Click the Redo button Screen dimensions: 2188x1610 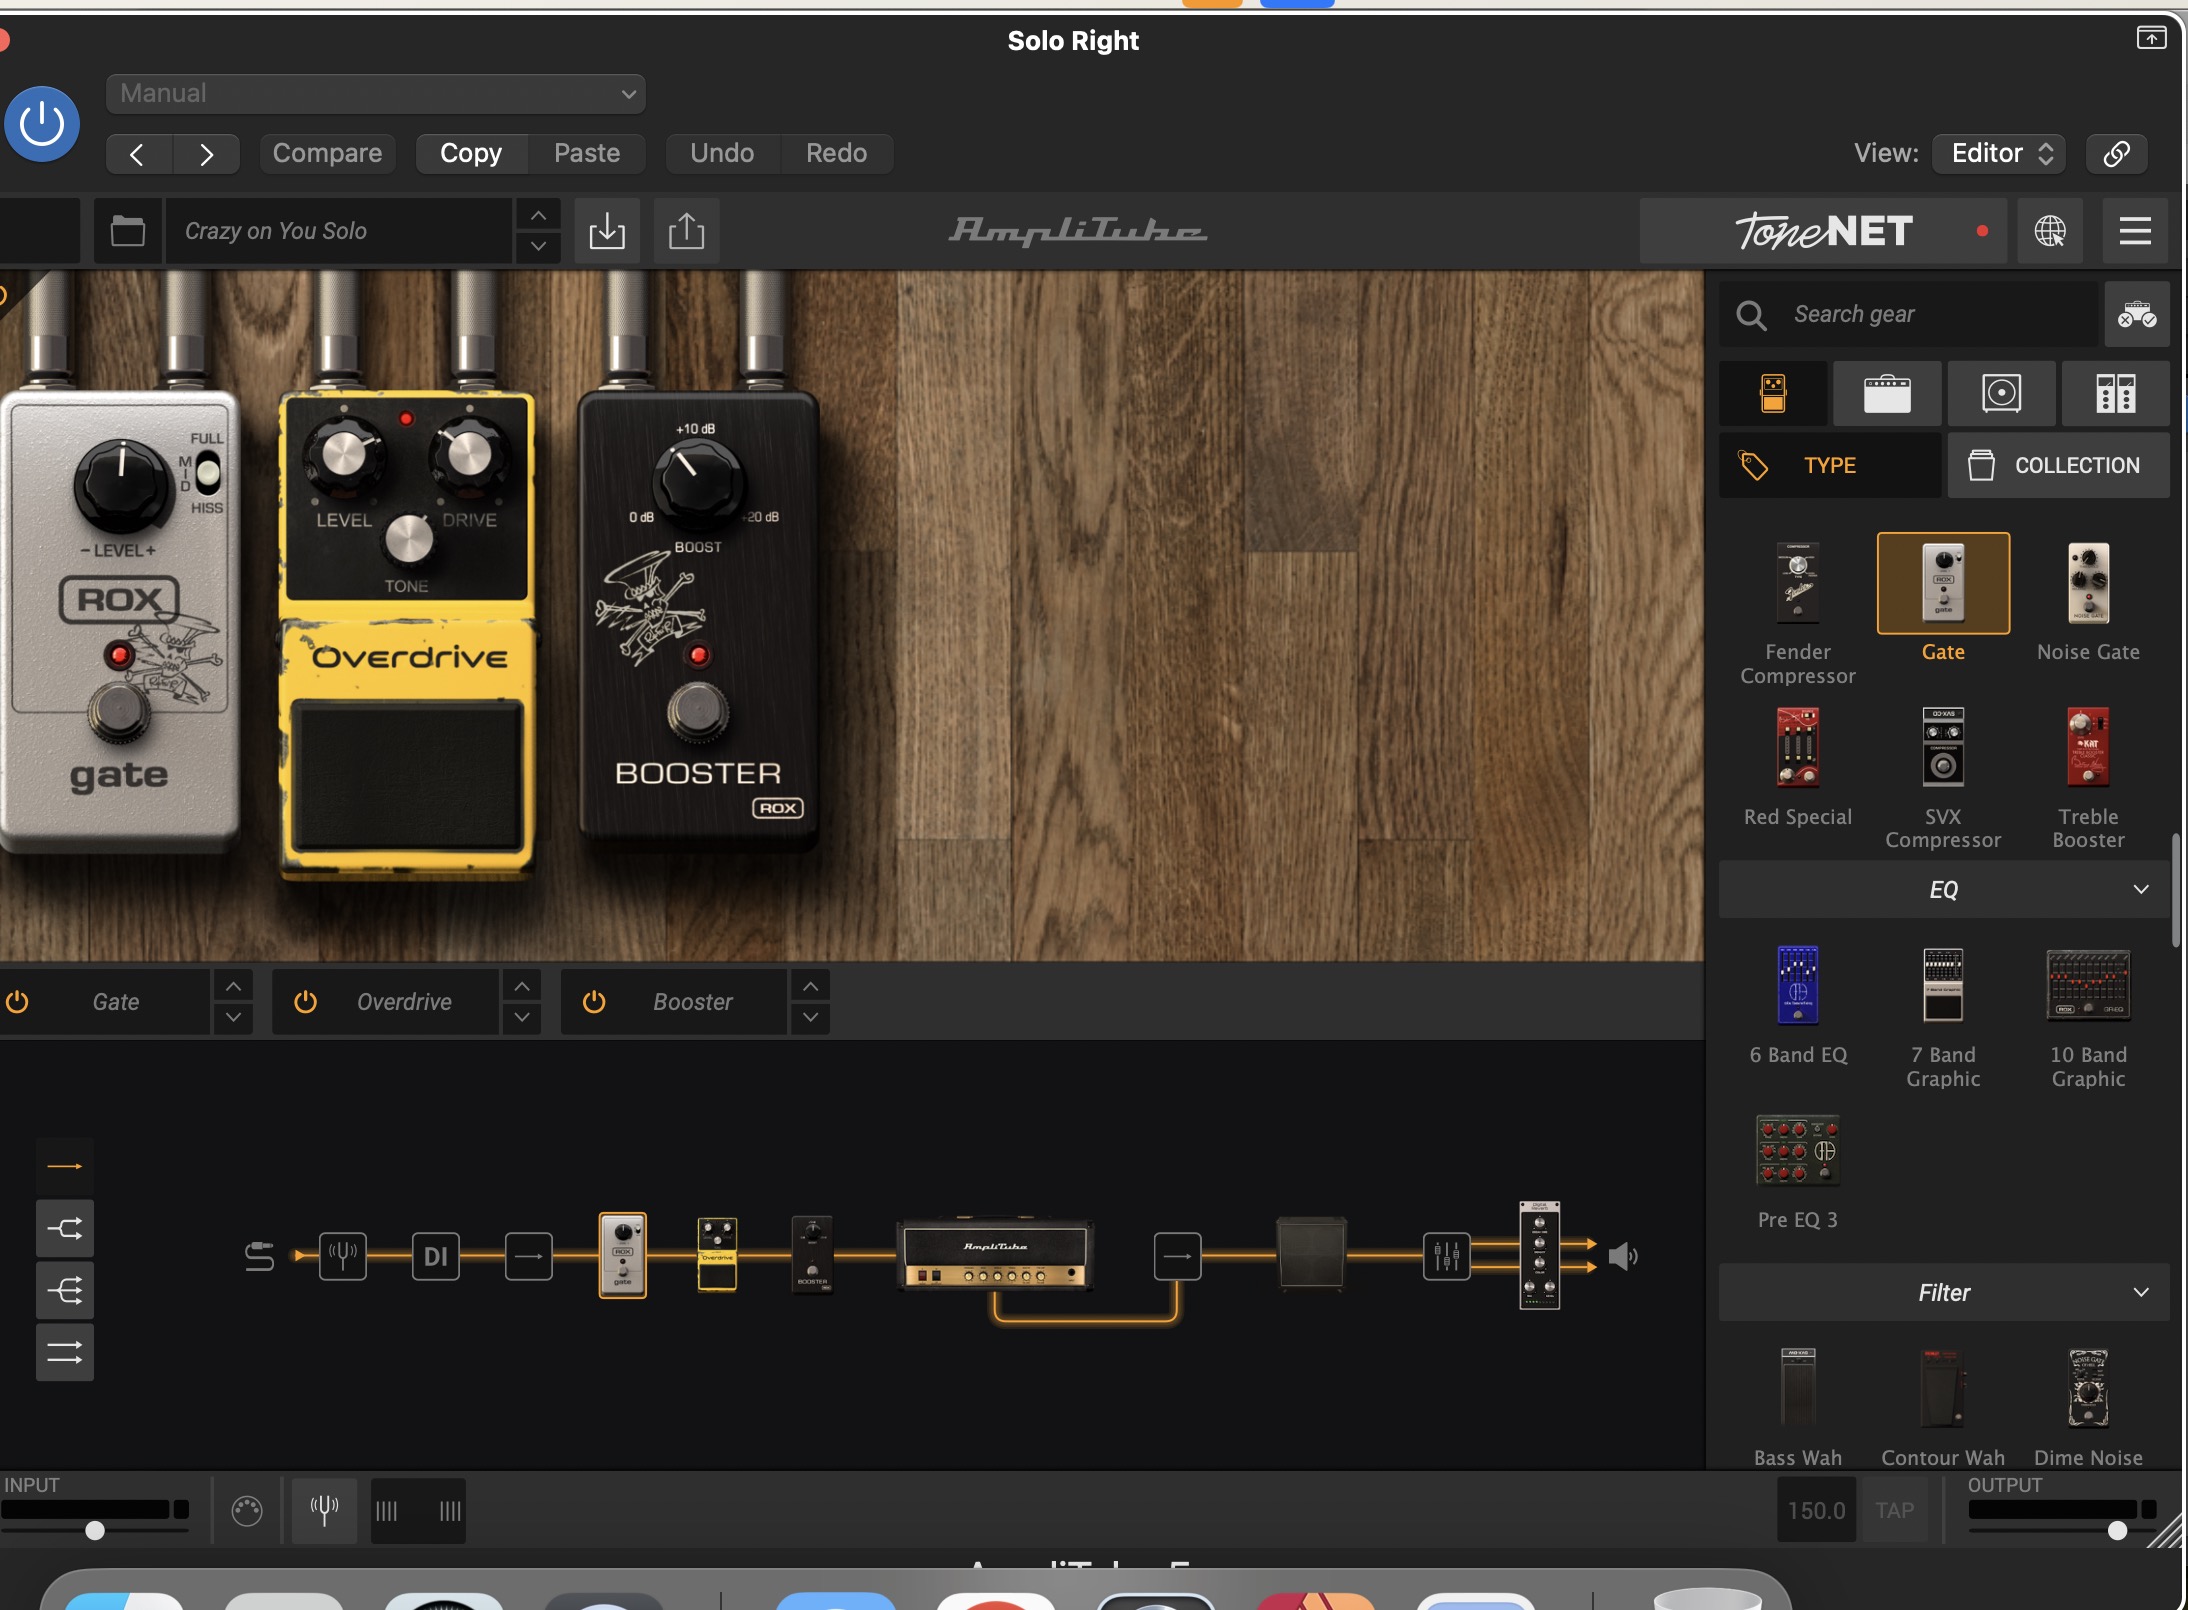point(836,153)
